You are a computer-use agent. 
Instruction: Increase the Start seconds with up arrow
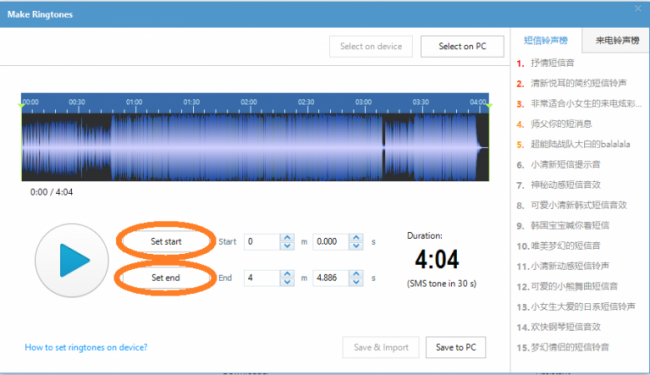(356, 237)
